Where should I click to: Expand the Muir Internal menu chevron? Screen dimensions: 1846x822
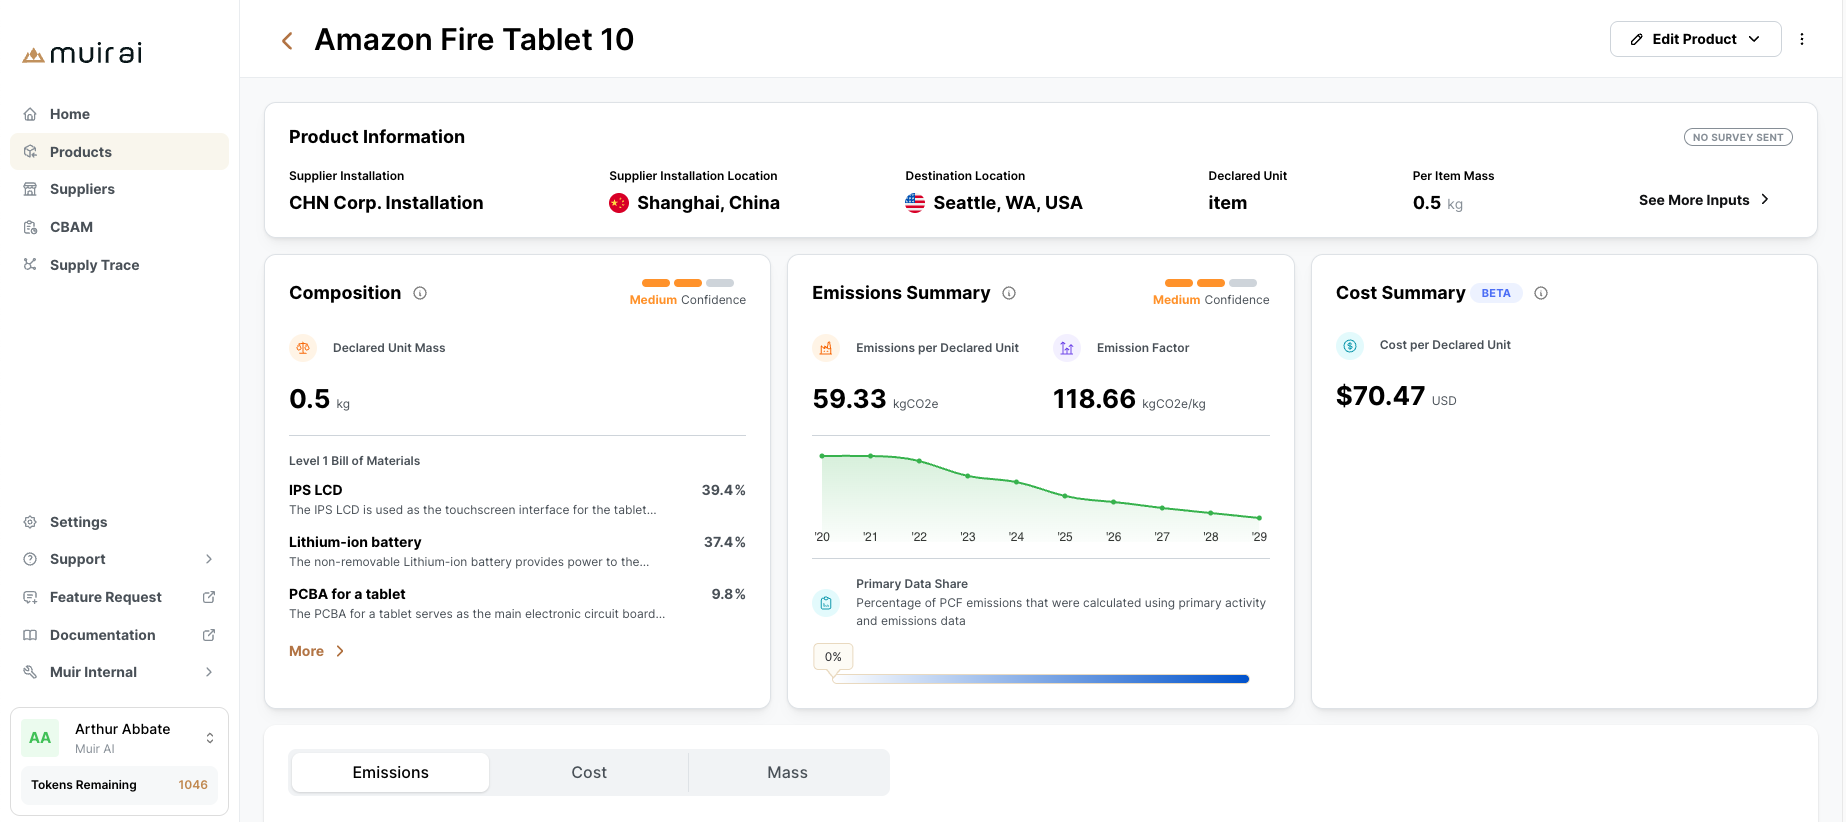[x=209, y=672]
